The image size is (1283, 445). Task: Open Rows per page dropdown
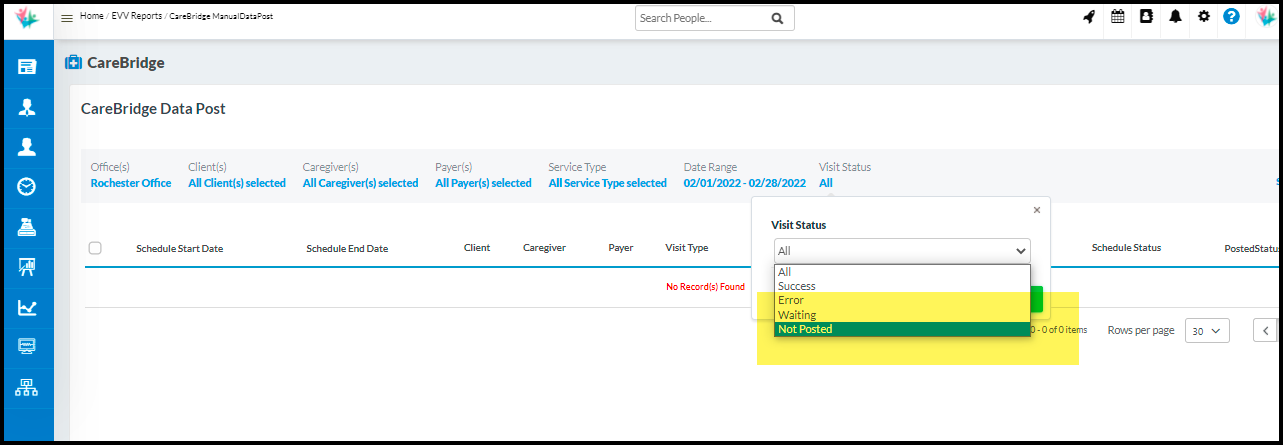pyautogui.click(x=1206, y=331)
